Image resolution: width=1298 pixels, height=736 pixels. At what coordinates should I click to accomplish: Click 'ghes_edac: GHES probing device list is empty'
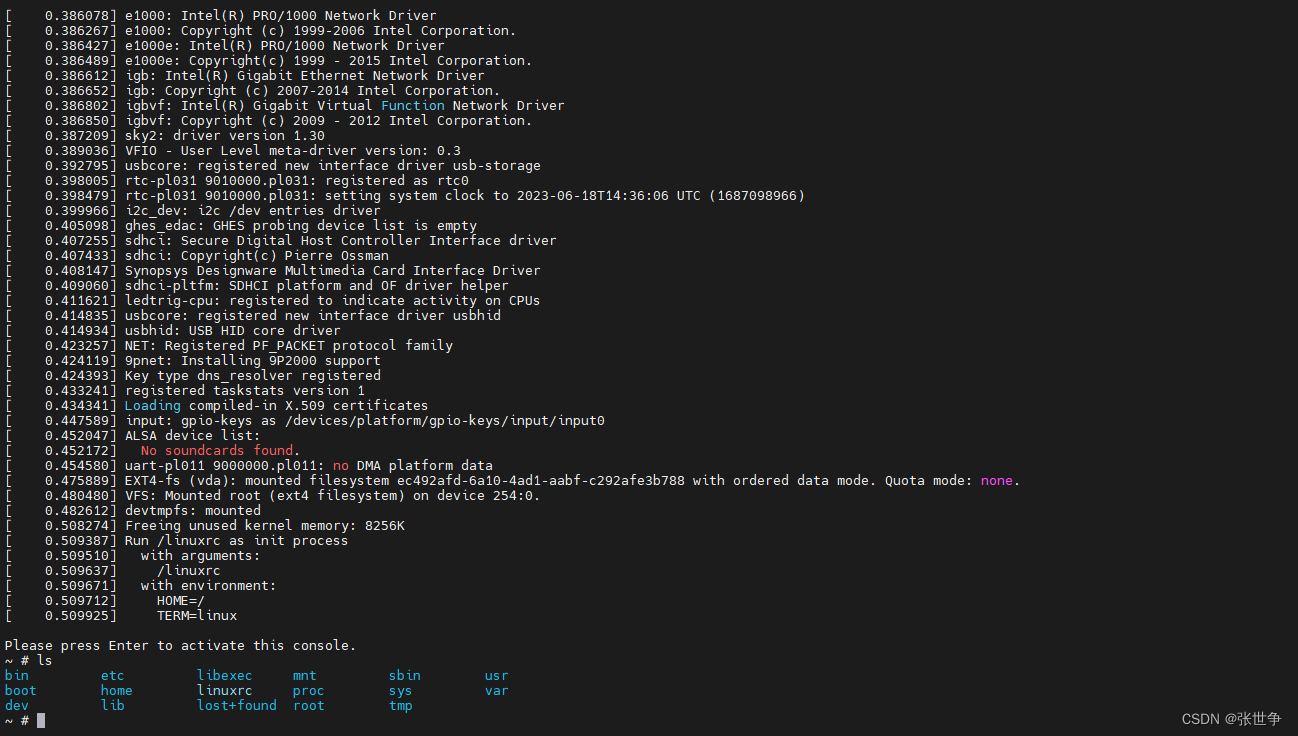(301, 226)
